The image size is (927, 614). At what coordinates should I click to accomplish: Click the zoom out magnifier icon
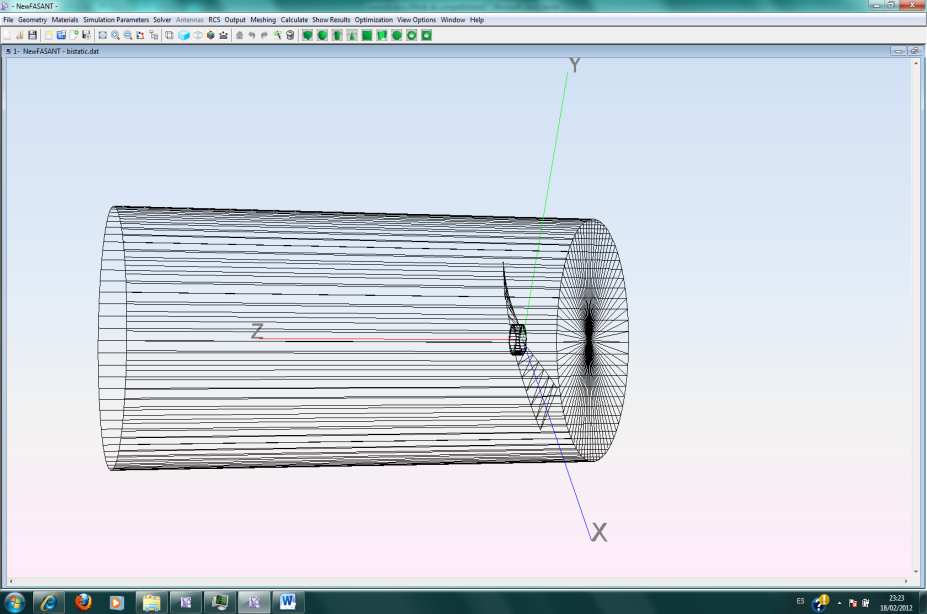coord(128,35)
